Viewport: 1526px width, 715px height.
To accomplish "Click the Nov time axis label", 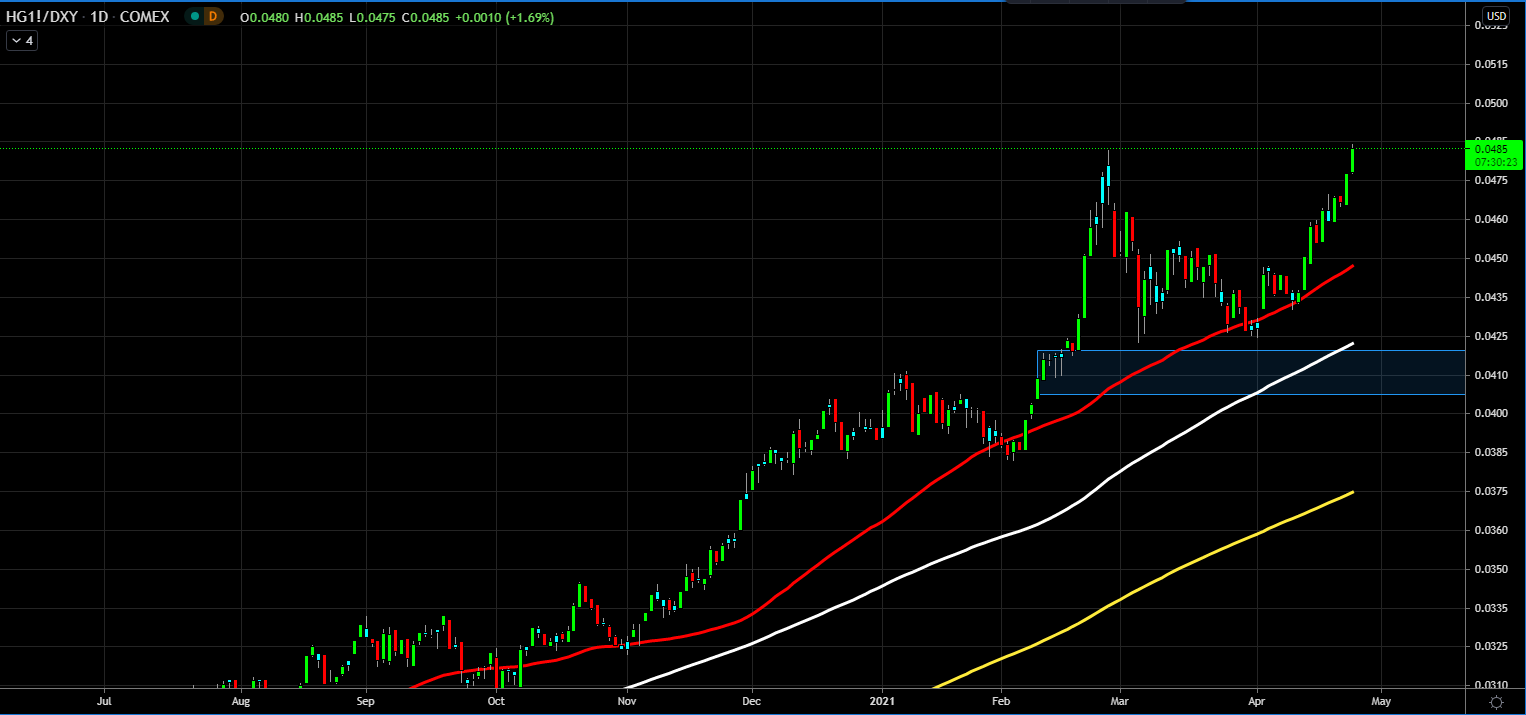I will pyautogui.click(x=627, y=702).
